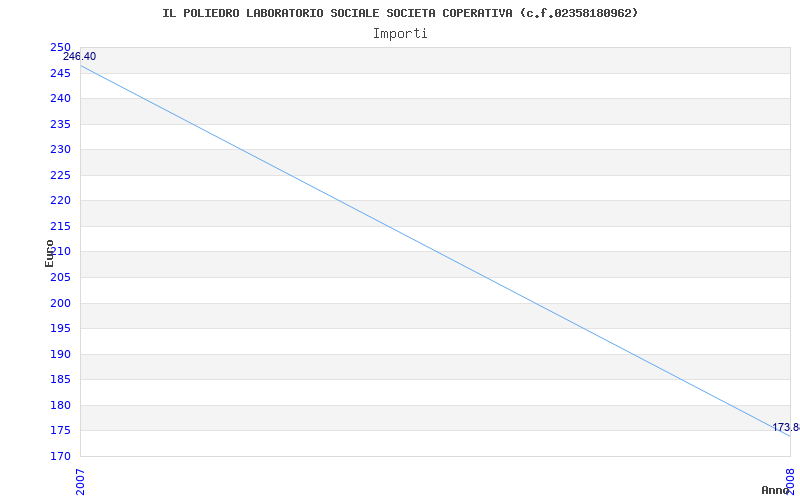Click the 240 y-axis tick label
Screen dimensions: 800x500
[60, 98]
